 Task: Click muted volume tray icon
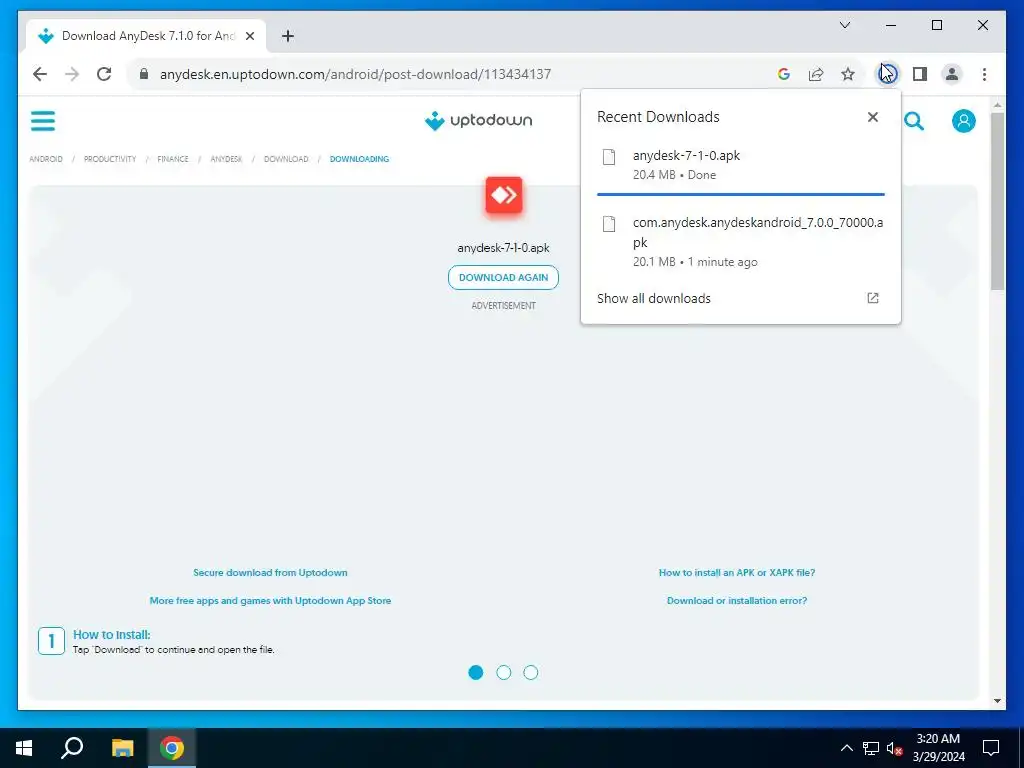895,748
